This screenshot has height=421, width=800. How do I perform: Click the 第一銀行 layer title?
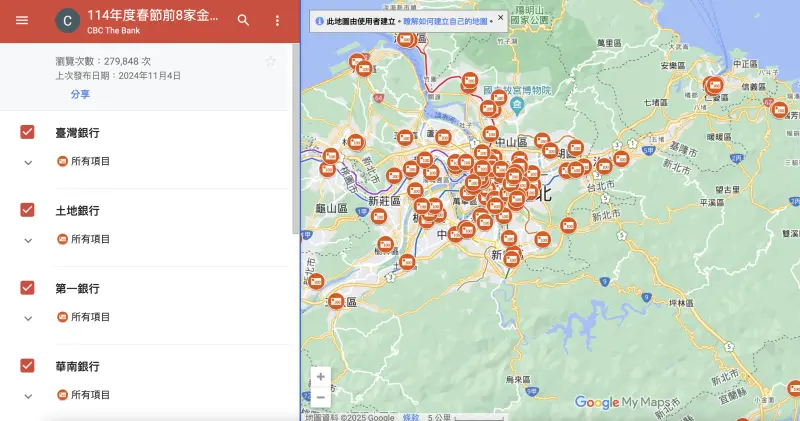78,289
